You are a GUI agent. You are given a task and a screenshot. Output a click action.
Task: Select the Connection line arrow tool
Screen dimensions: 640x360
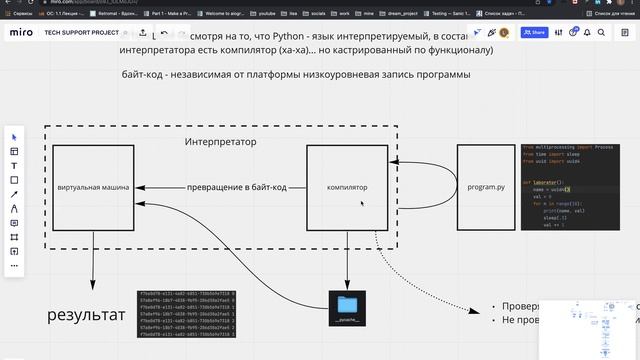click(x=14, y=194)
